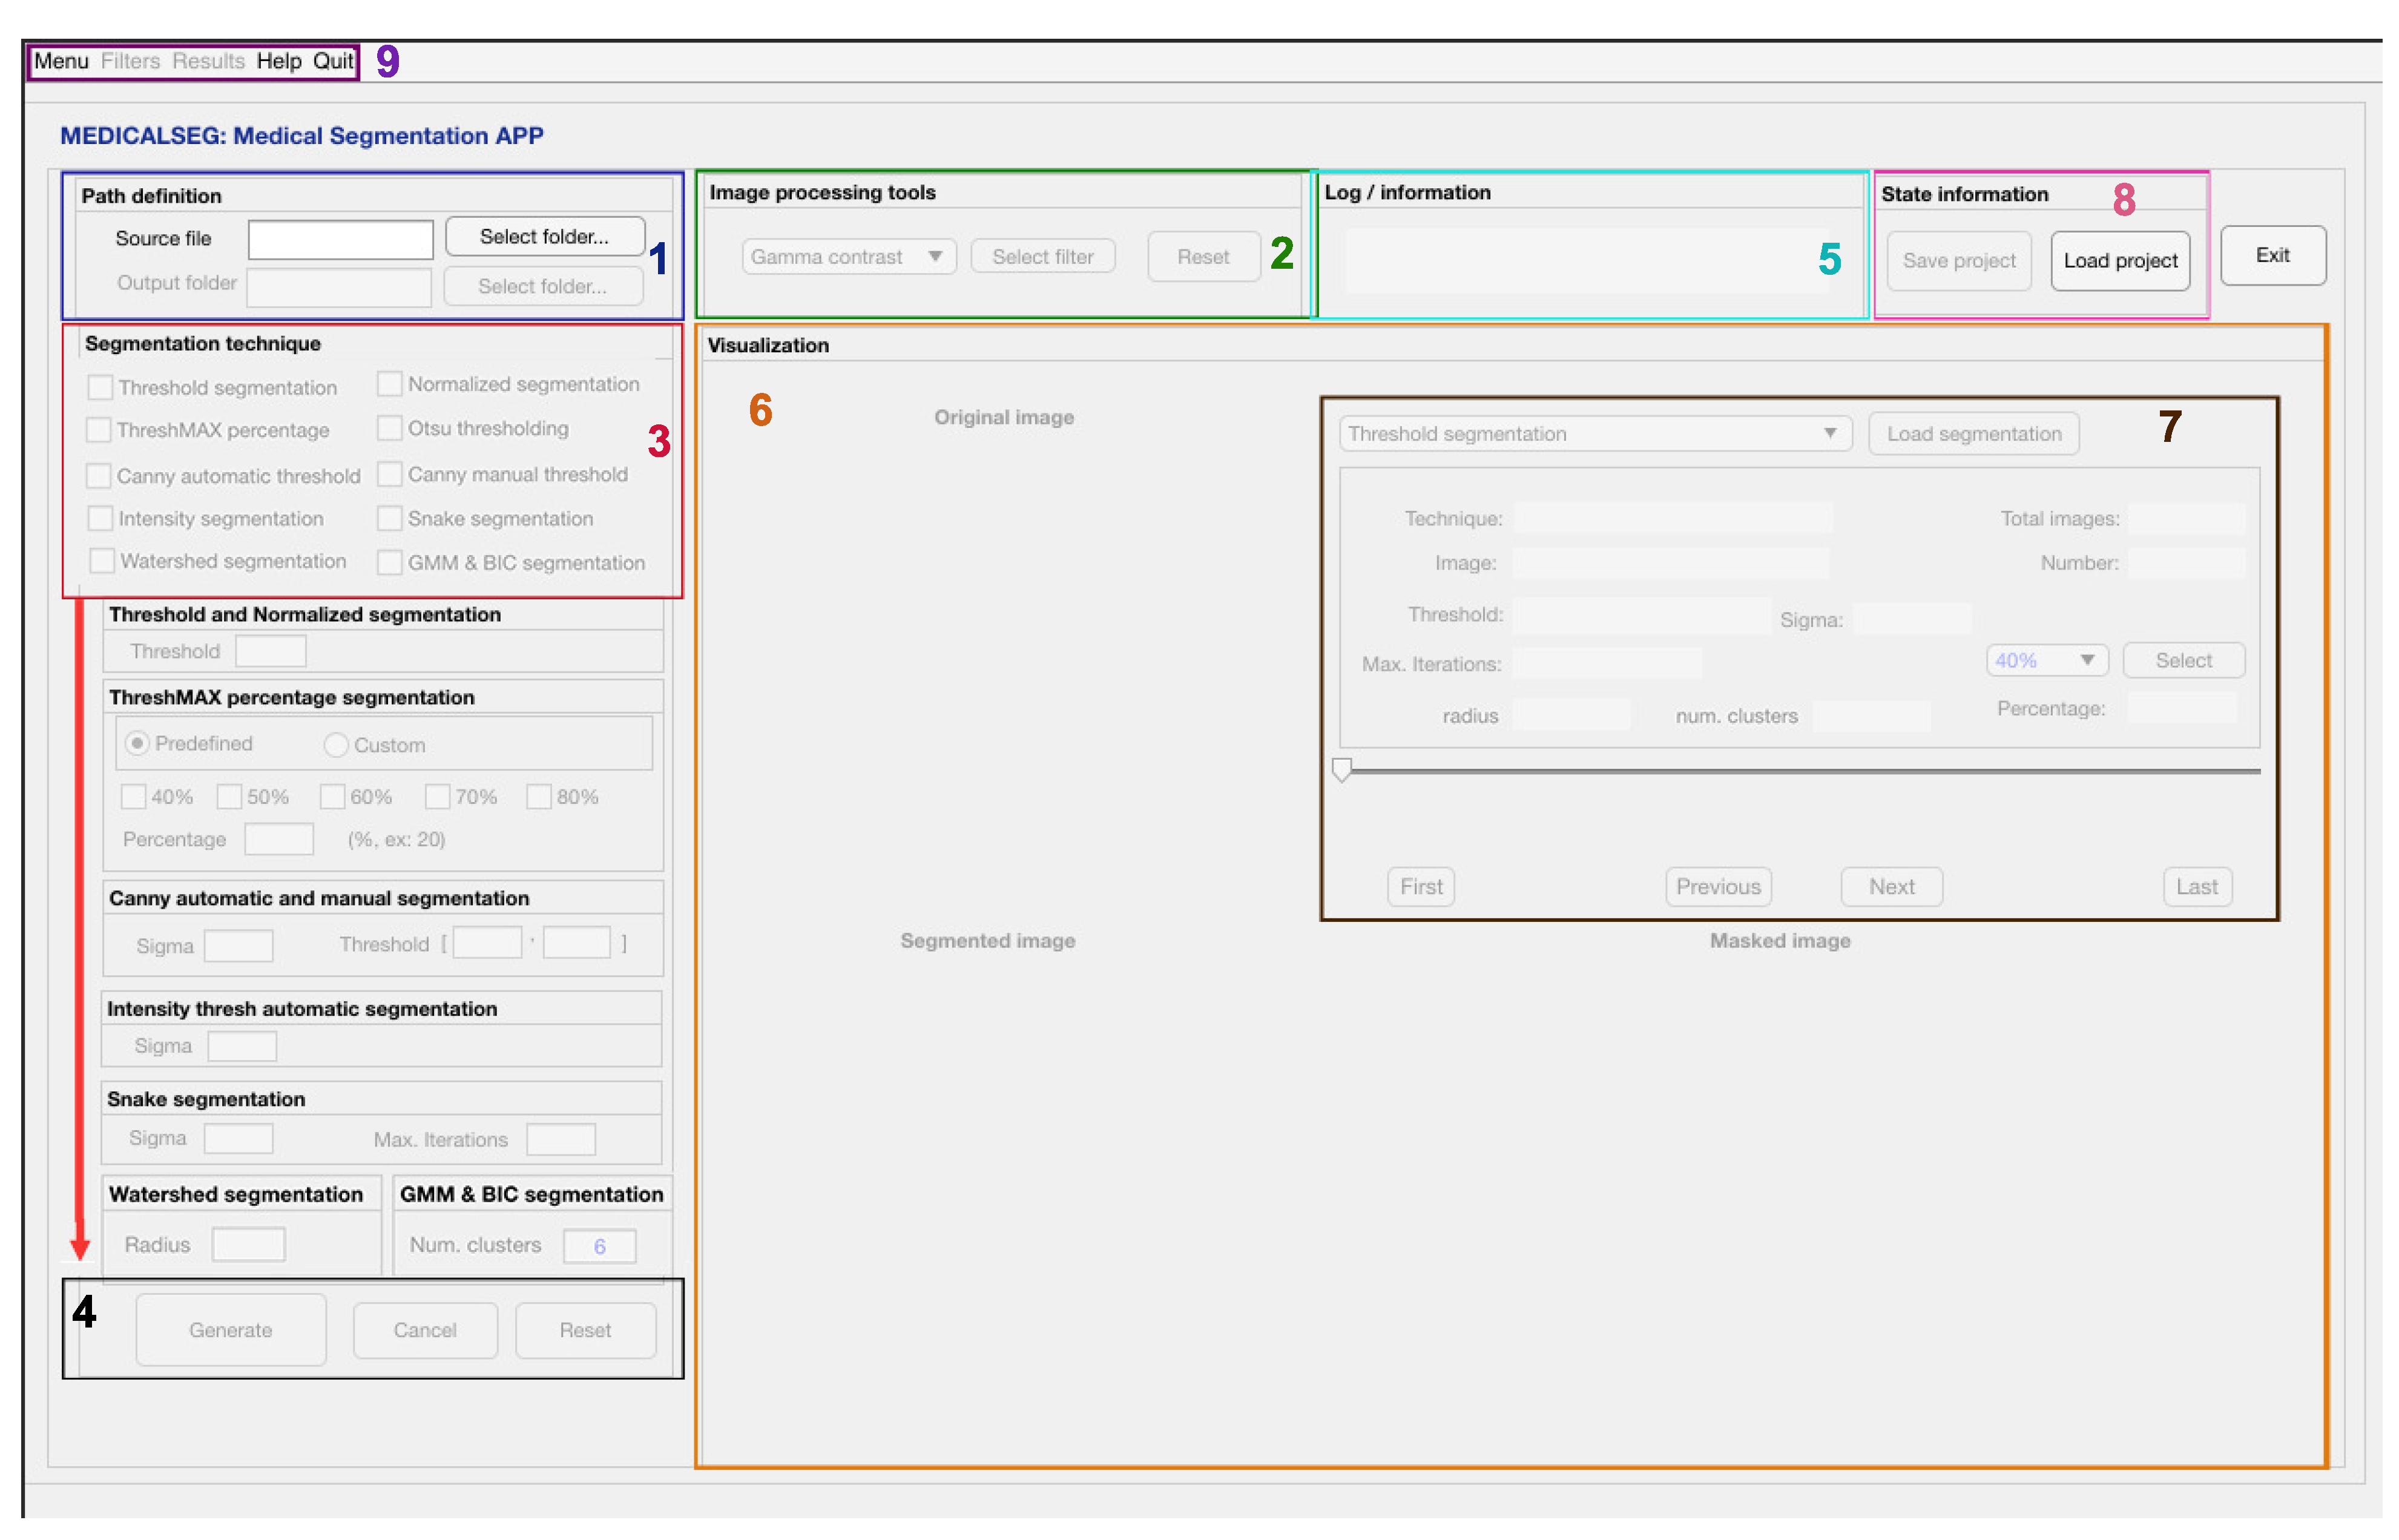Screen dimensions: 2399x1540
Task: Click the Source file text field
Action: click(x=340, y=239)
